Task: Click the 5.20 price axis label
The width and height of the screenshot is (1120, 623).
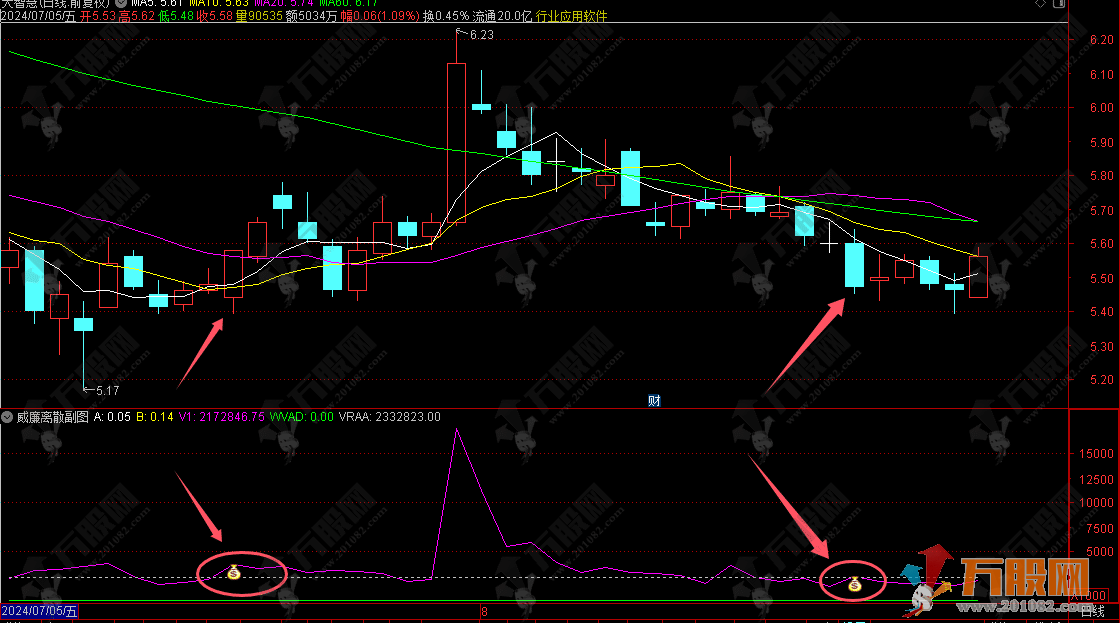Action: (1101, 380)
